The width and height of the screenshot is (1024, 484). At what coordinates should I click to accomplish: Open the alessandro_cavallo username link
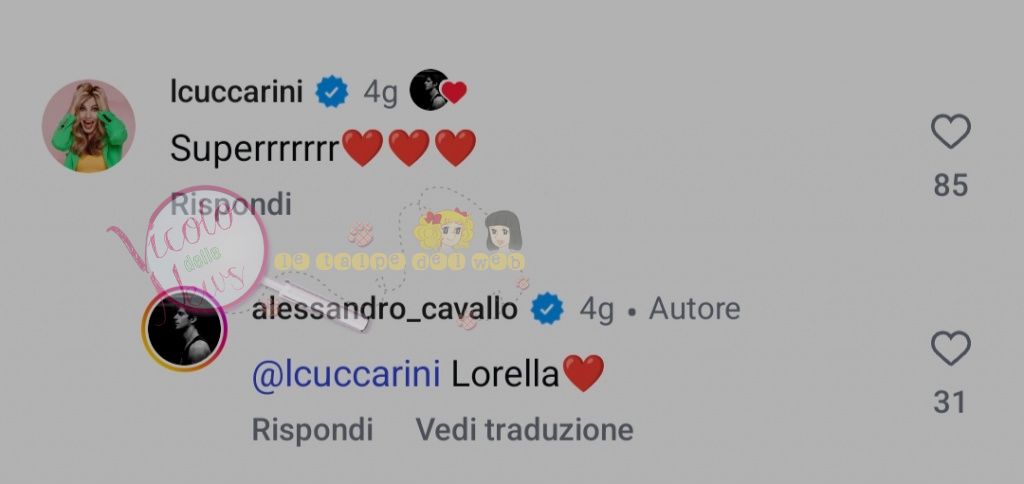coord(385,308)
